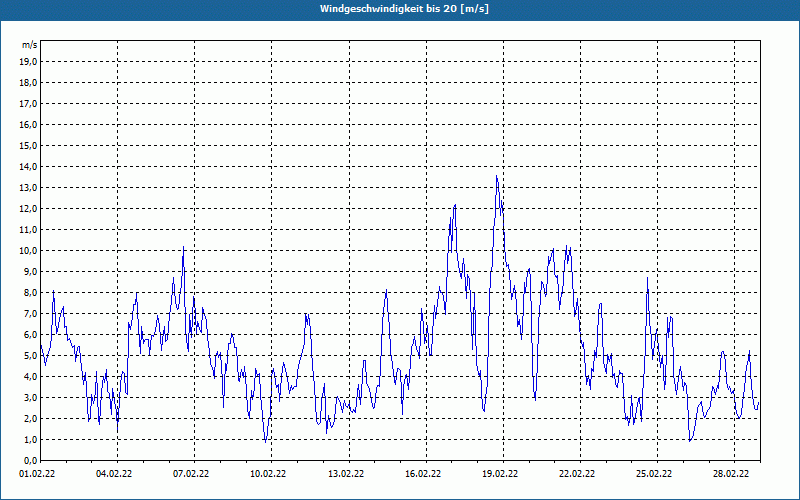
Task: Click the 28.02.22 date label
Action: click(732, 474)
